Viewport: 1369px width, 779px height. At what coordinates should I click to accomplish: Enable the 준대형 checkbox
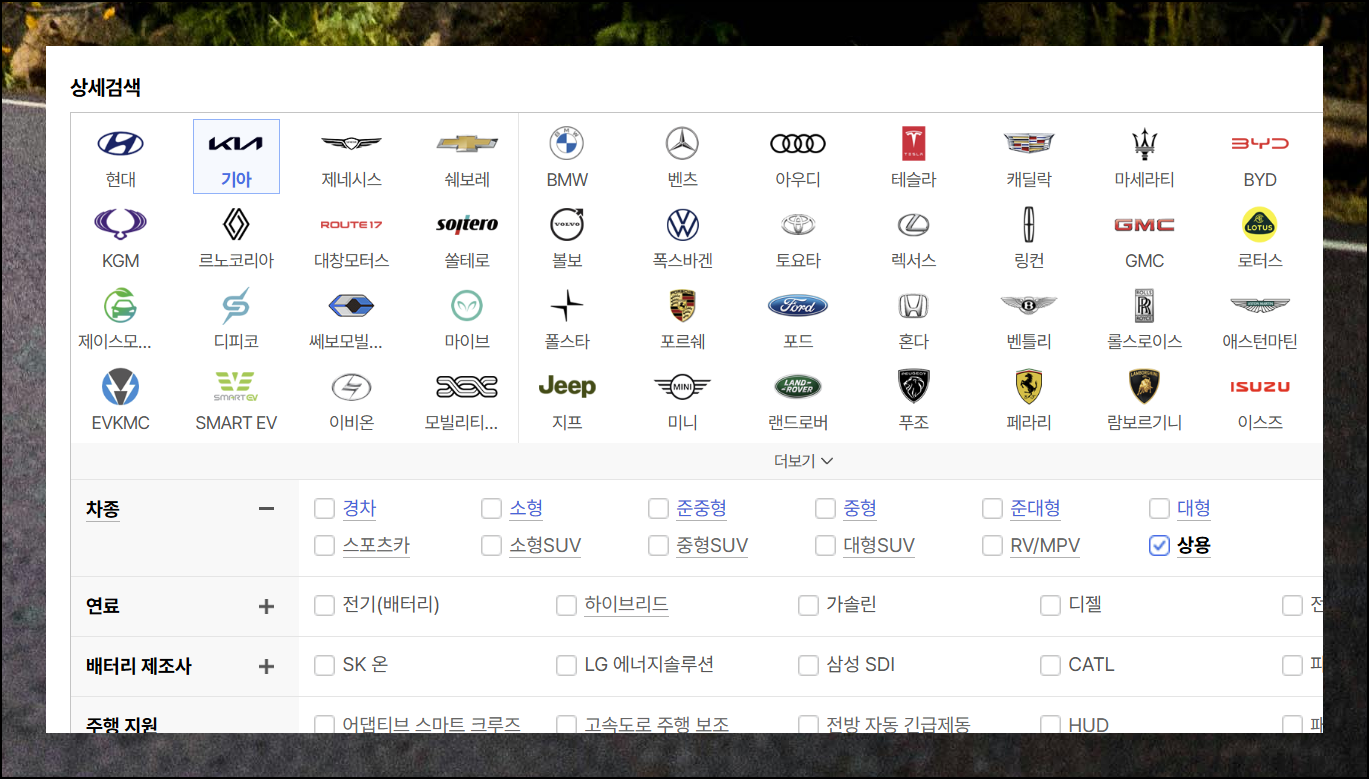(x=992, y=509)
